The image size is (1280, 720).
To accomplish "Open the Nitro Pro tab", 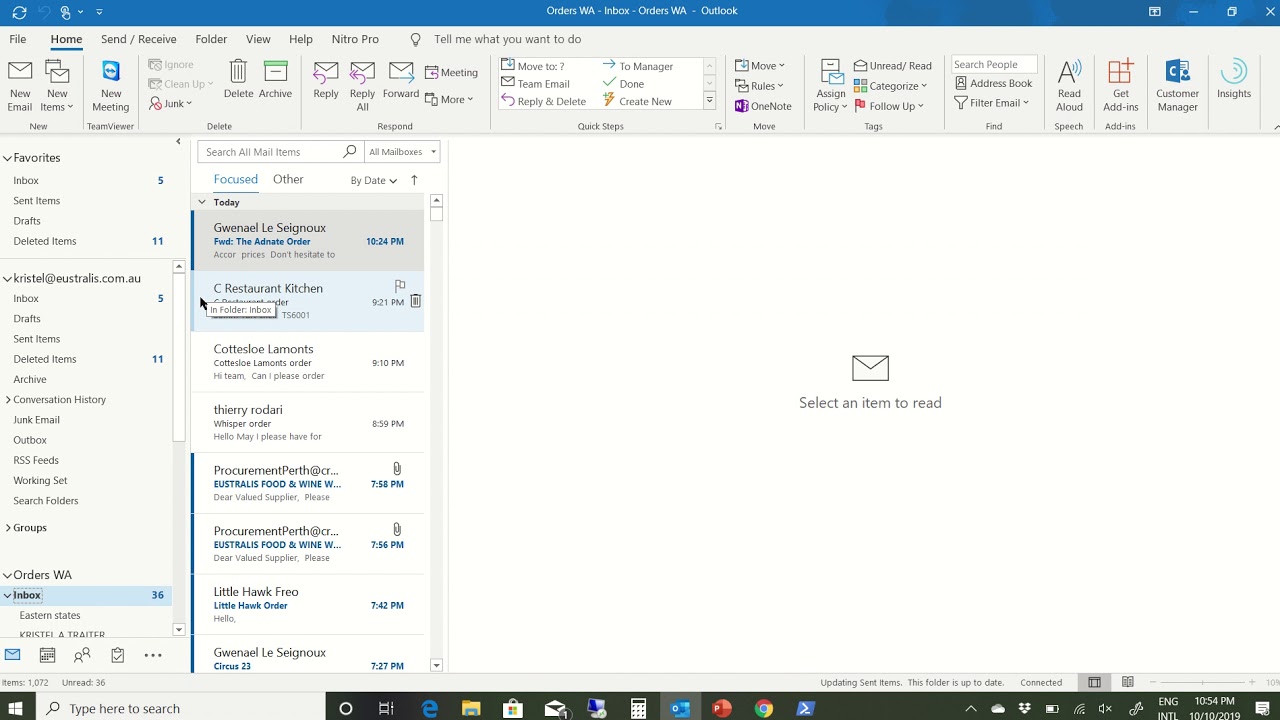I will (355, 39).
